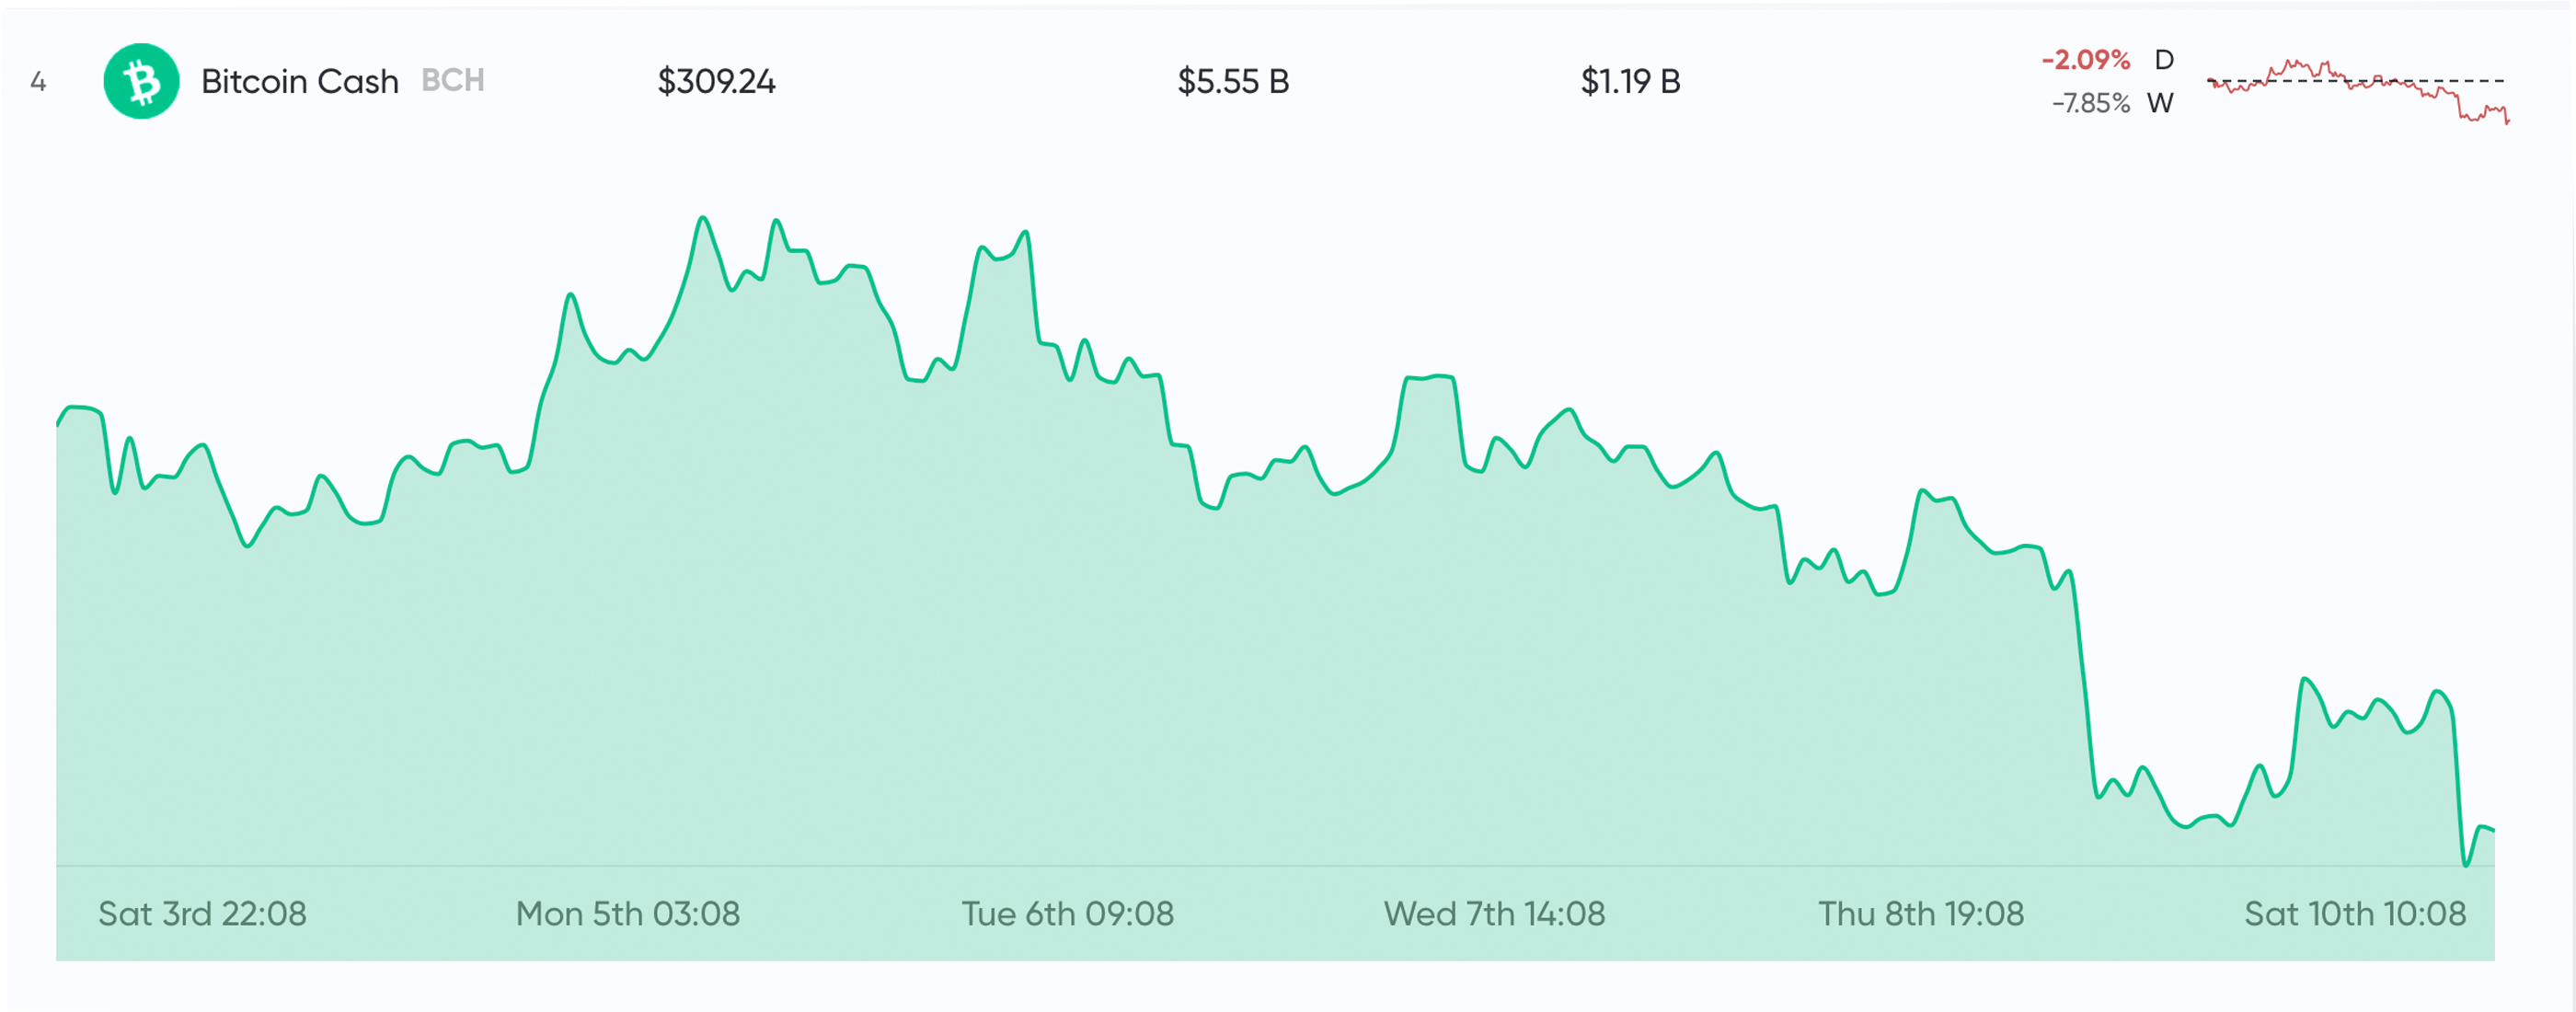Select the W weekly change label
The height and width of the screenshot is (1012, 2576).
click(x=2159, y=103)
